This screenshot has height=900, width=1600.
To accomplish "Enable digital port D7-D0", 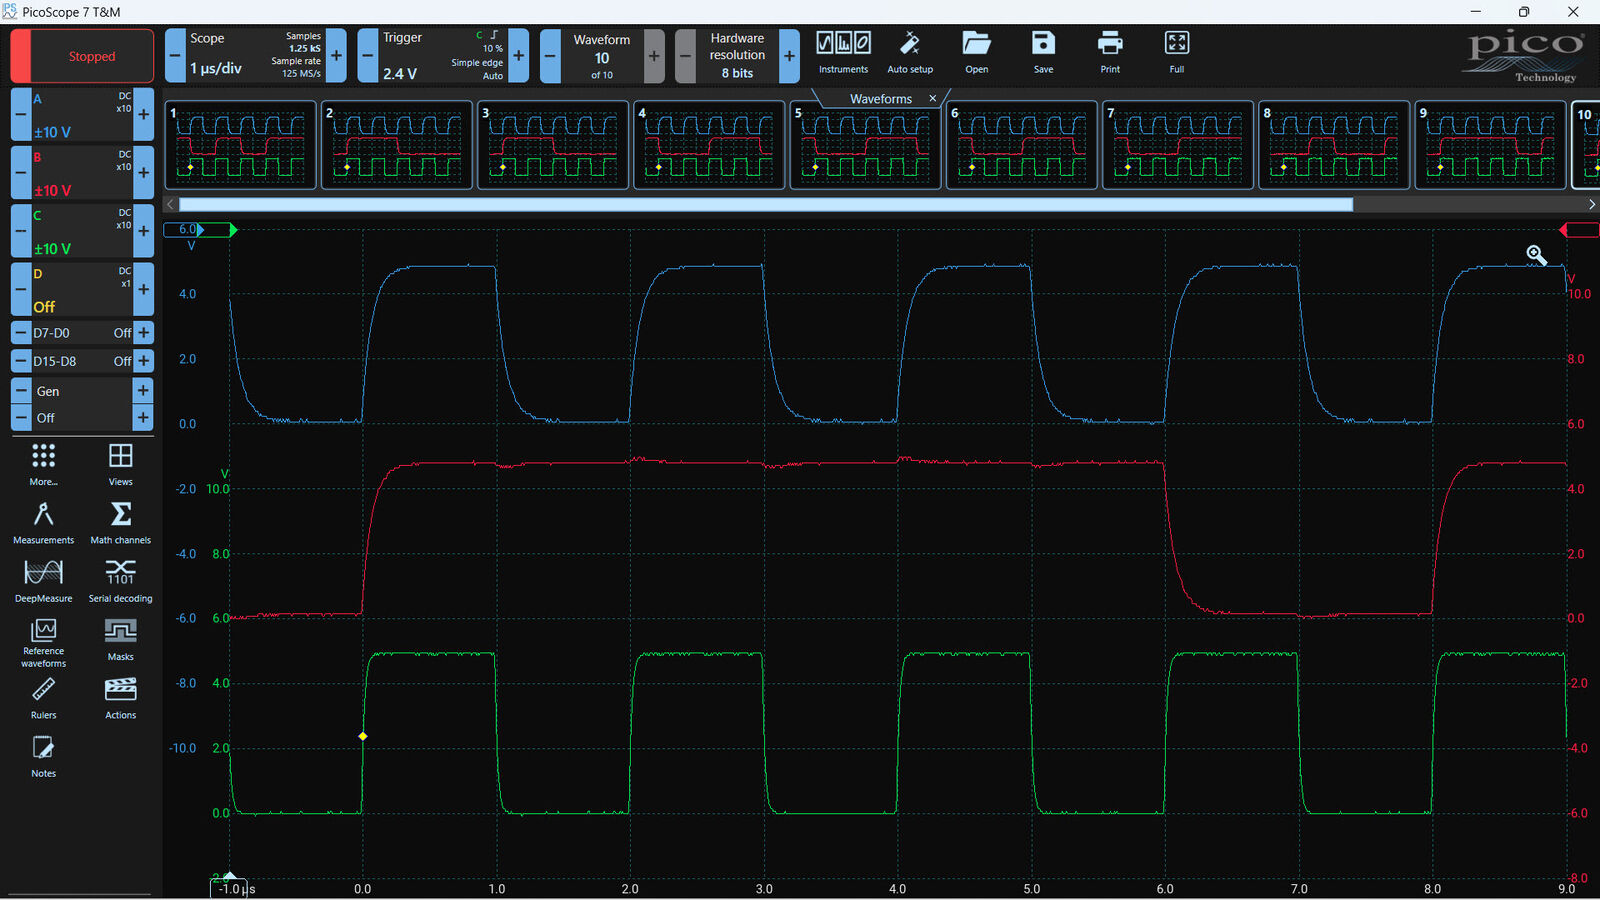I will click(82, 333).
